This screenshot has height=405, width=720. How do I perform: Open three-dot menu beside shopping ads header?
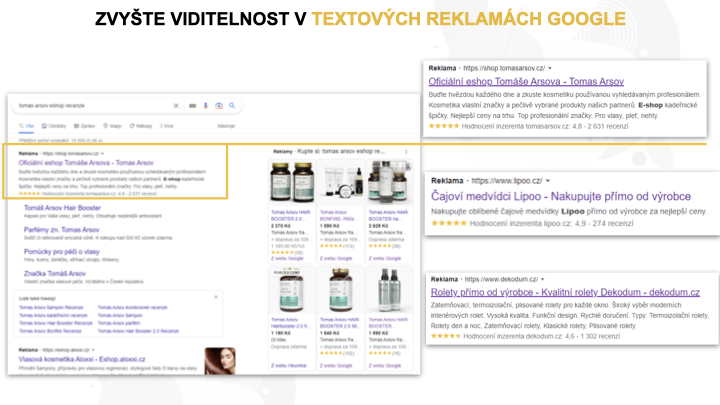coord(406,152)
